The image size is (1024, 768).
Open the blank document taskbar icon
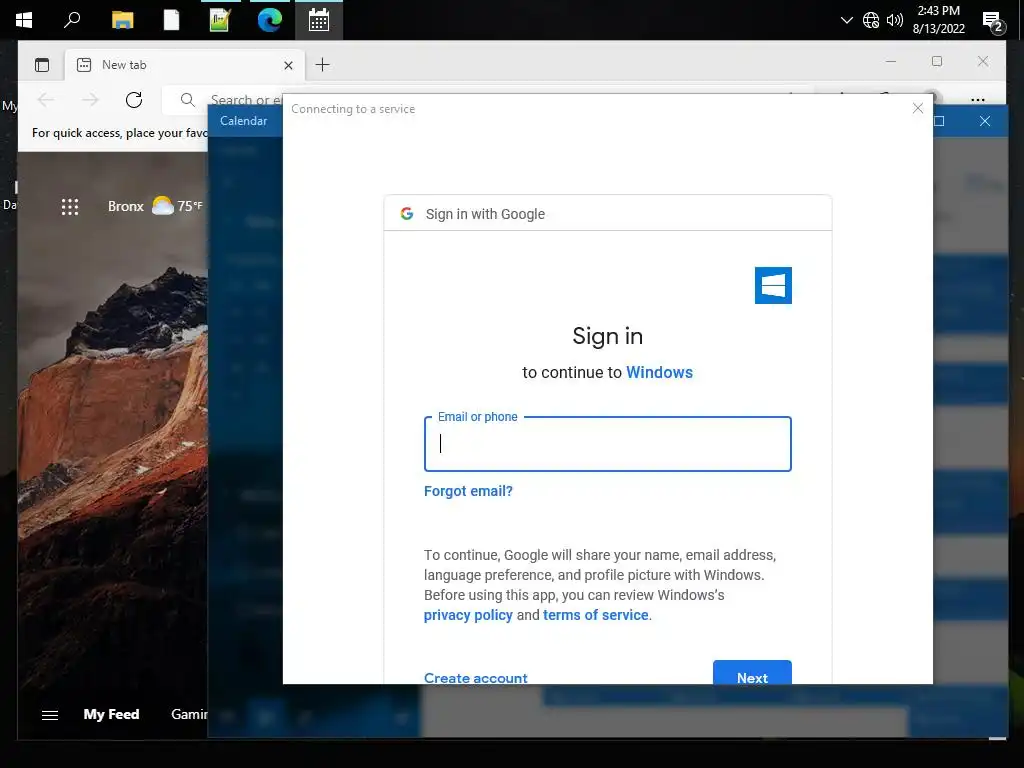[x=171, y=20]
